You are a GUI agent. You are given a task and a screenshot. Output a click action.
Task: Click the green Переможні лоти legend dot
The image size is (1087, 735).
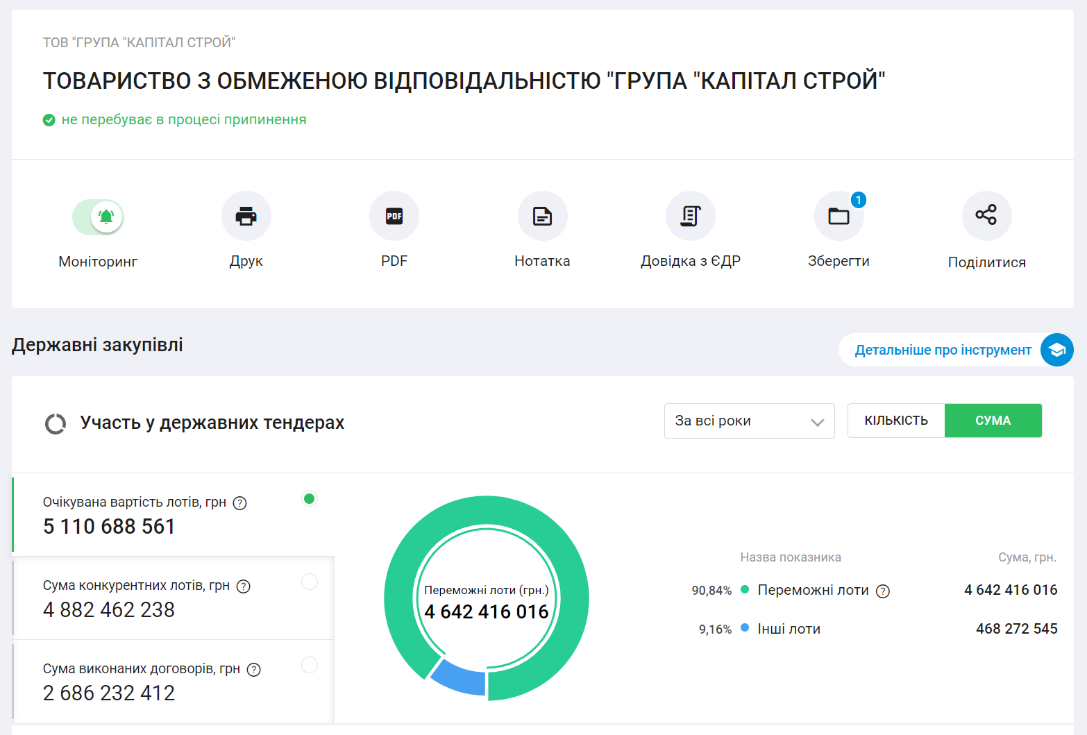[x=745, y=590]
